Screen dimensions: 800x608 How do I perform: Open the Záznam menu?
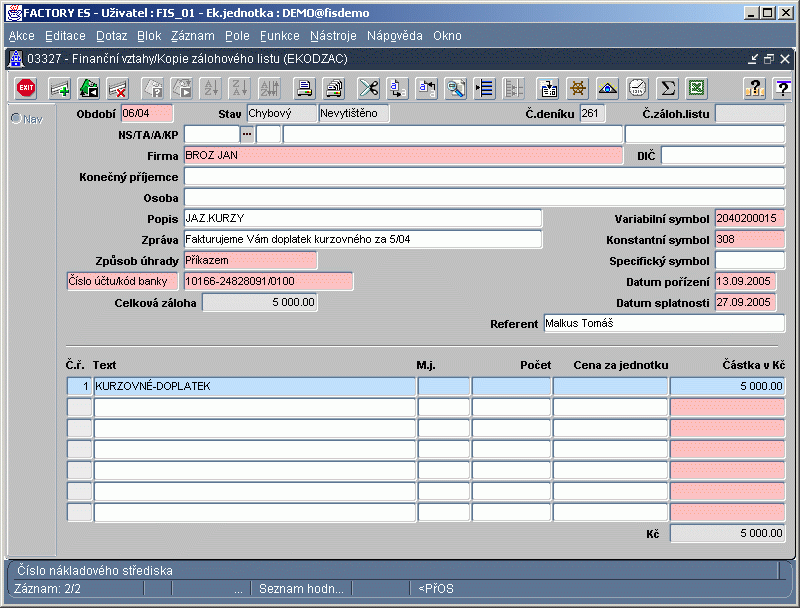pos(193,36)
